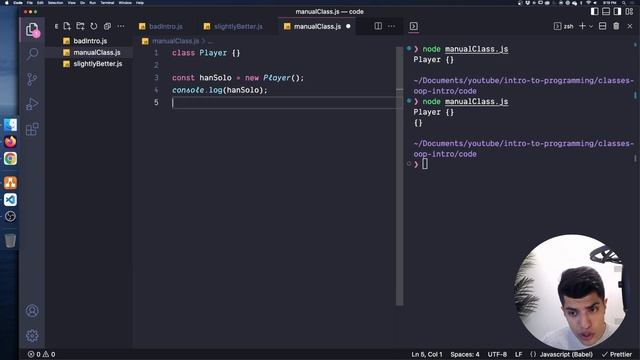Open the File menu
The image size is (640, 360).
30,2
